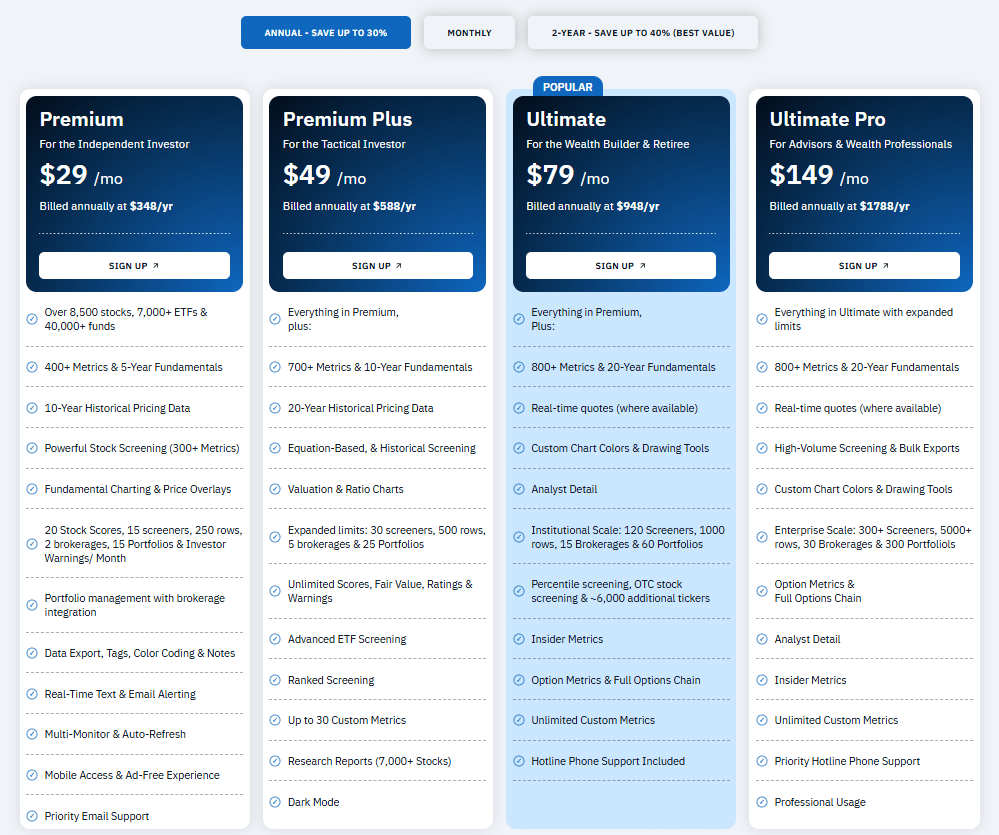Image resolution: width=999 pixels, height=835 pixels.
Task: Click checkmark icon beside Multi-Monitor & Auto-Refresh
Action: point(32,734)
